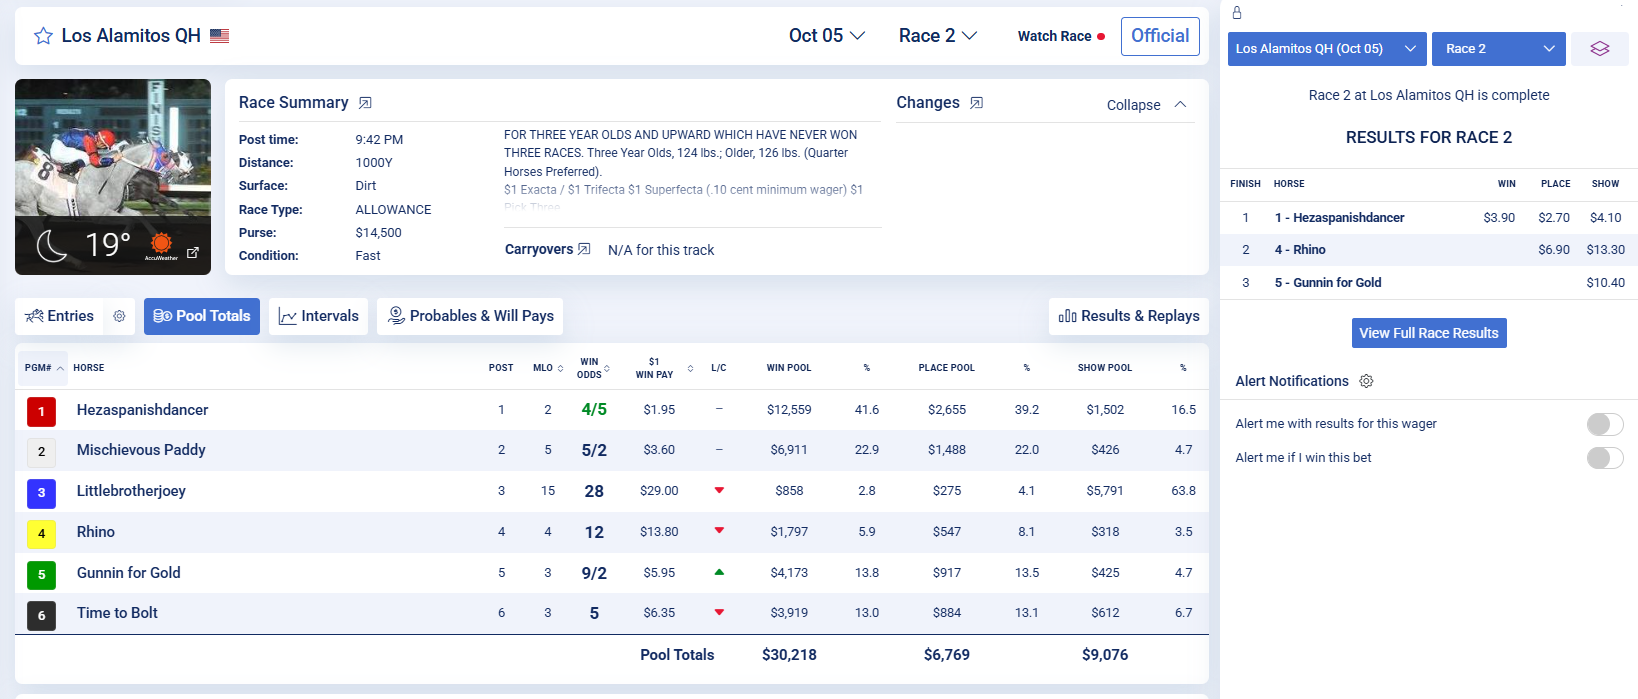Click View Full Race Results button
This screenshot has height=699, width=1638.
pyautogui.click(x=1428, y=333)
